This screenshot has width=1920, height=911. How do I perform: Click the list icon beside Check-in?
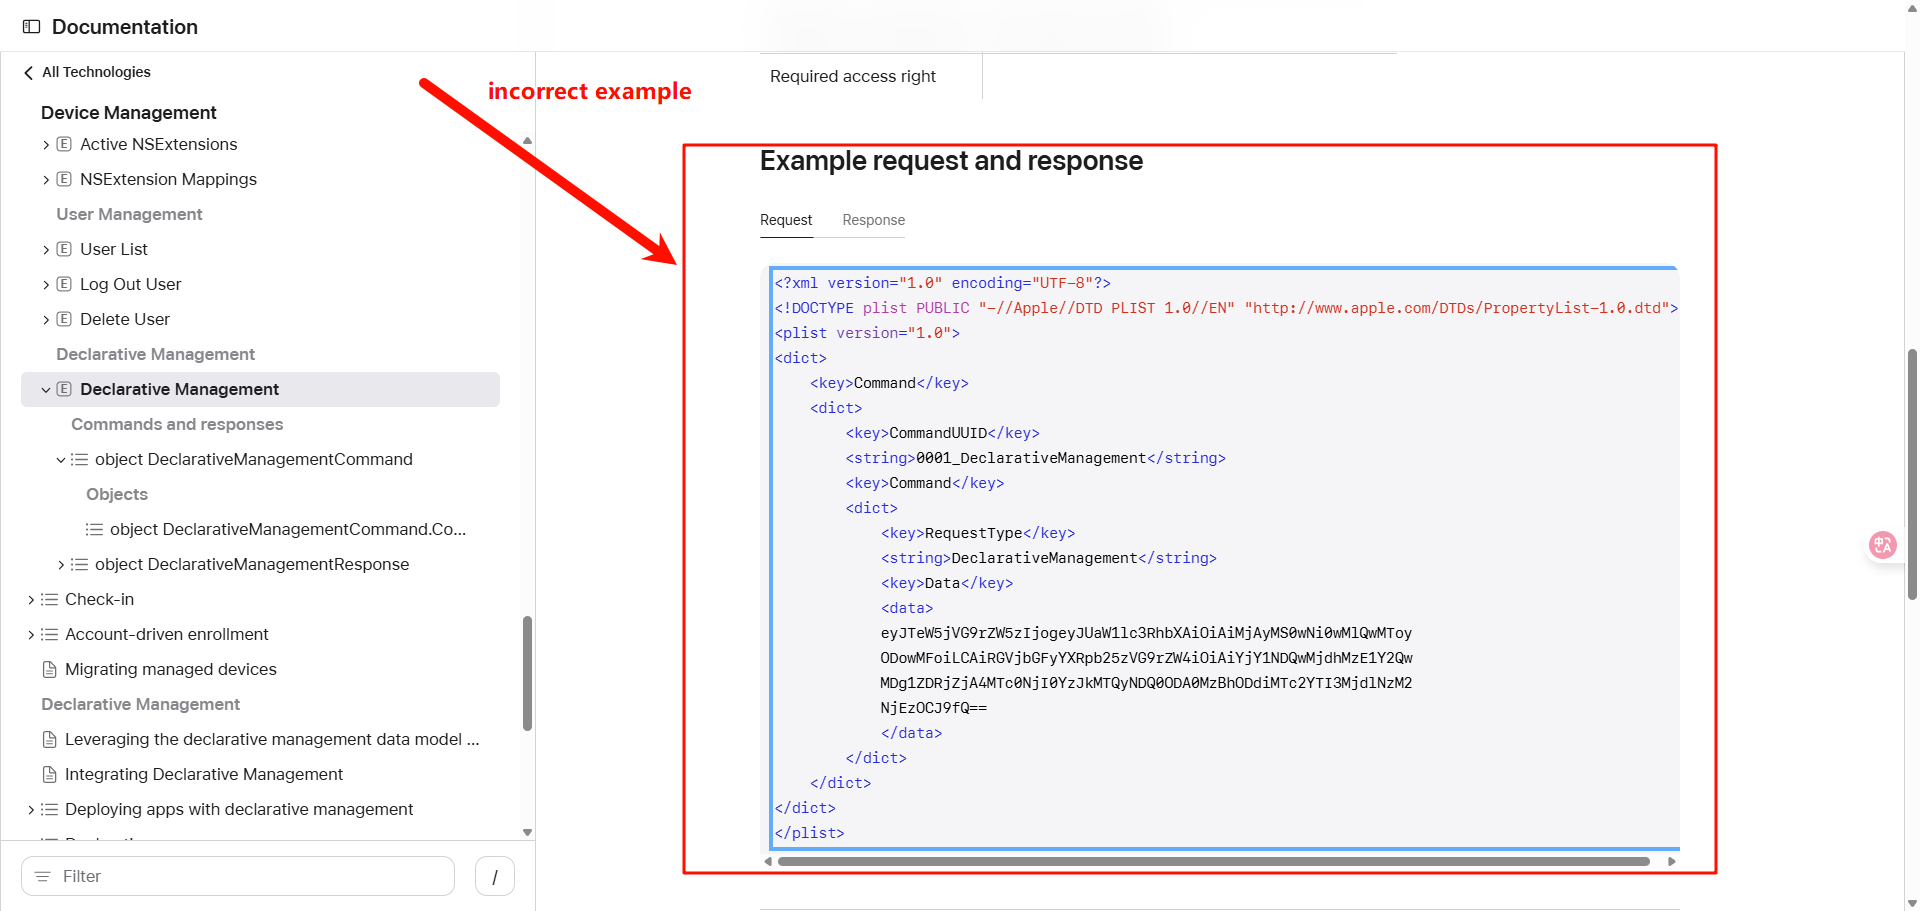(x=49, y=600)
